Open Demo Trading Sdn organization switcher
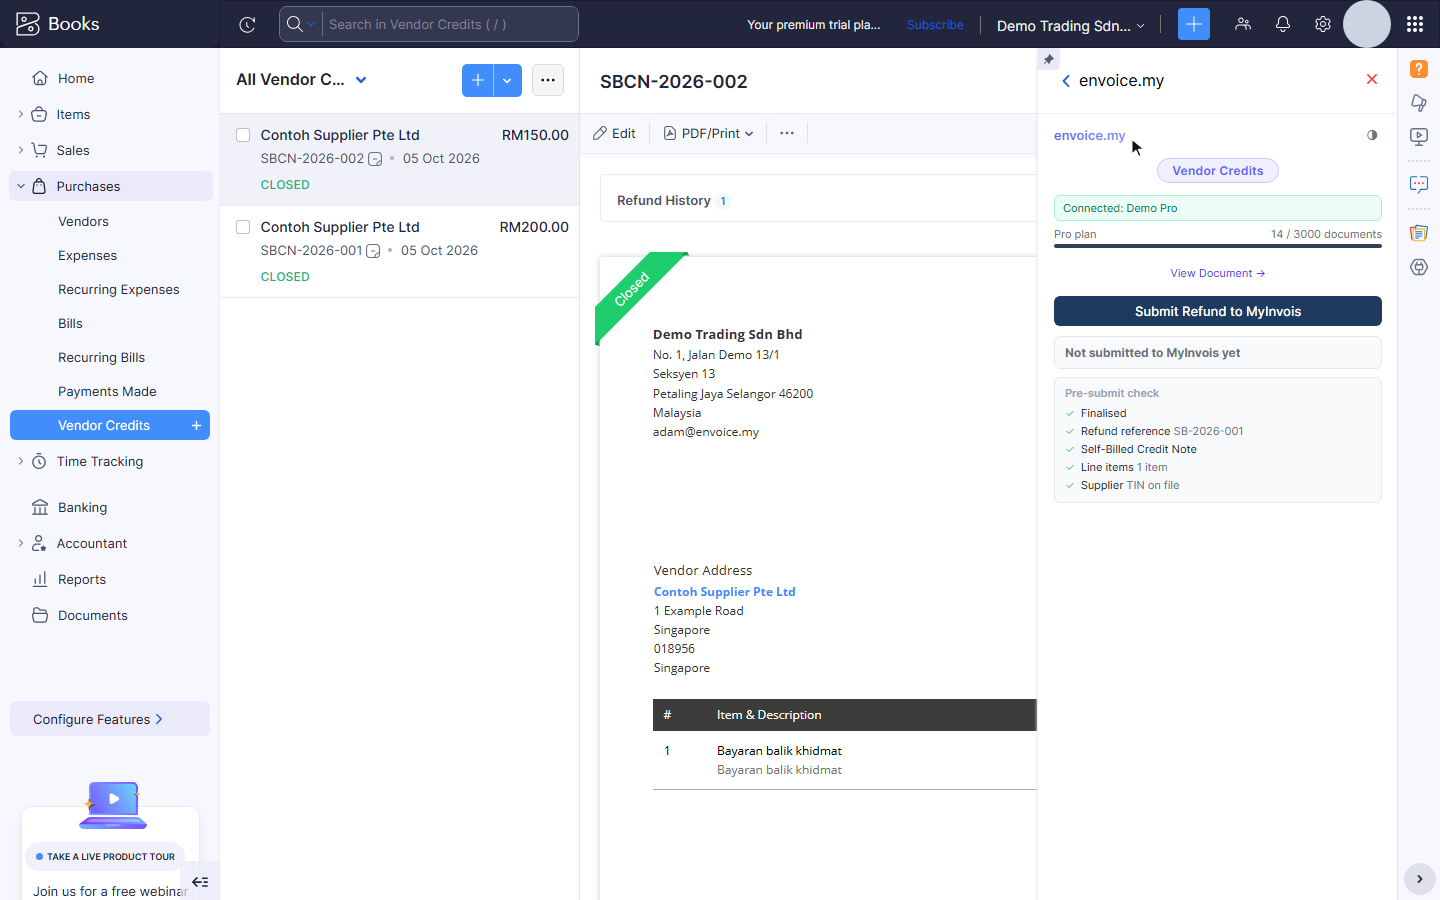This screenshot has height=900, width=1440. click(1070, 25)
